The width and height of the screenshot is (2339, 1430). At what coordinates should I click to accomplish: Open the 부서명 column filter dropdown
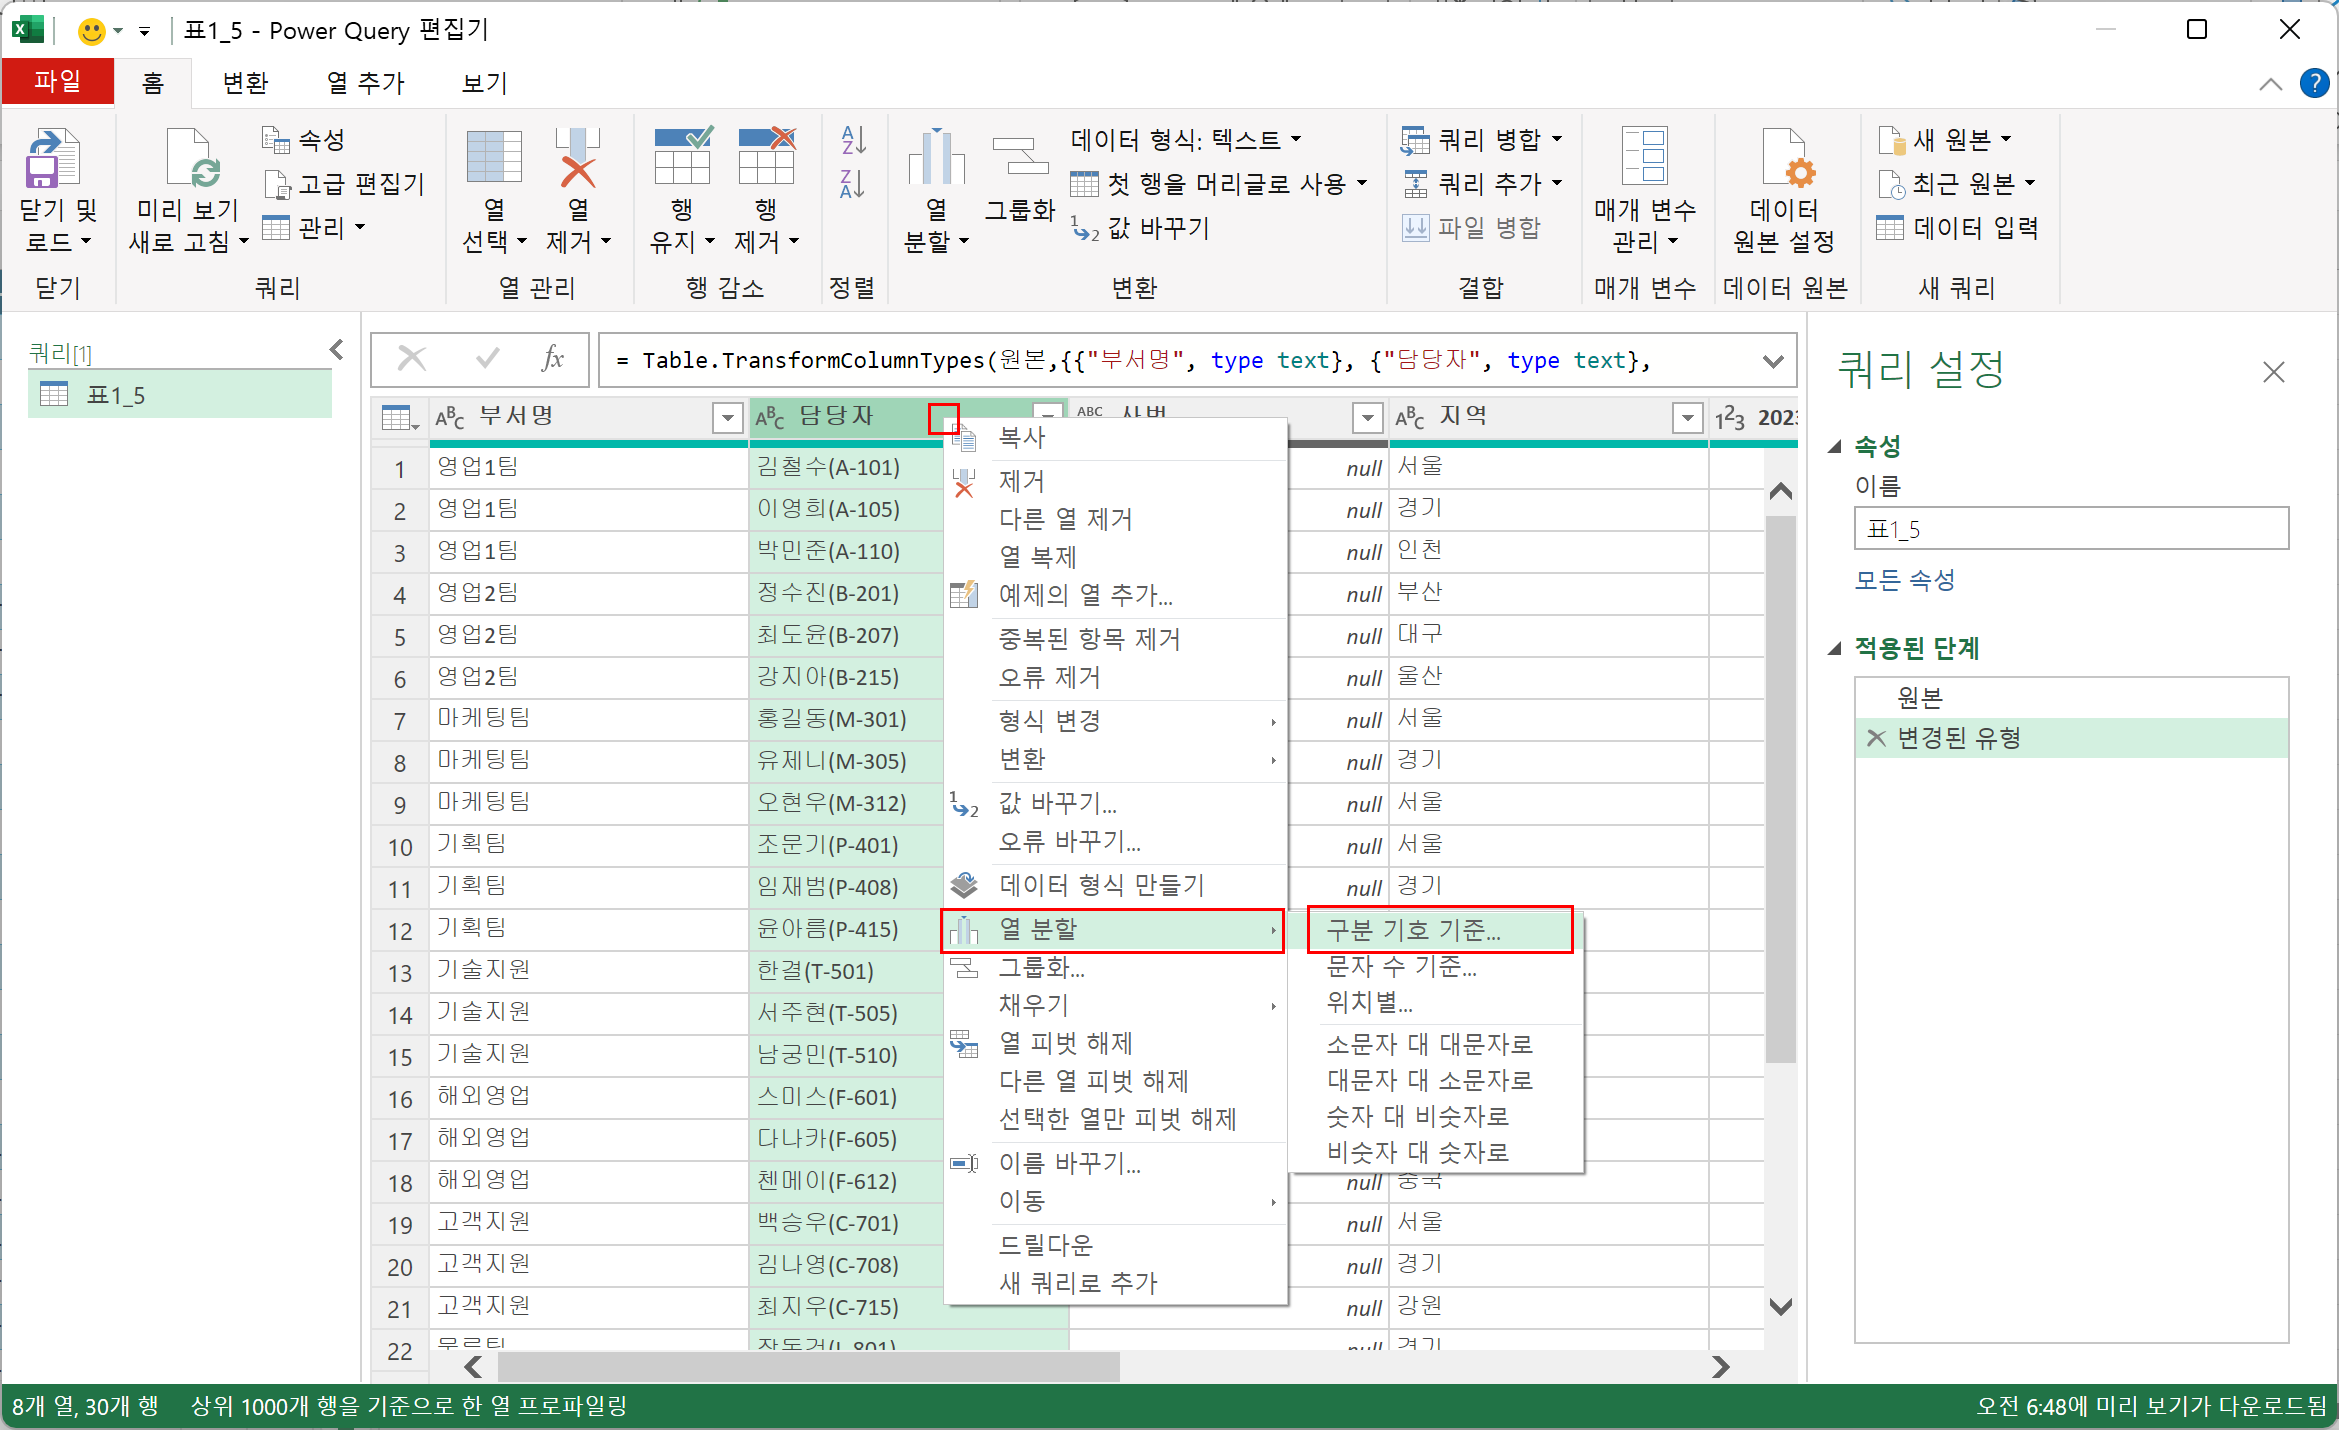727,418
